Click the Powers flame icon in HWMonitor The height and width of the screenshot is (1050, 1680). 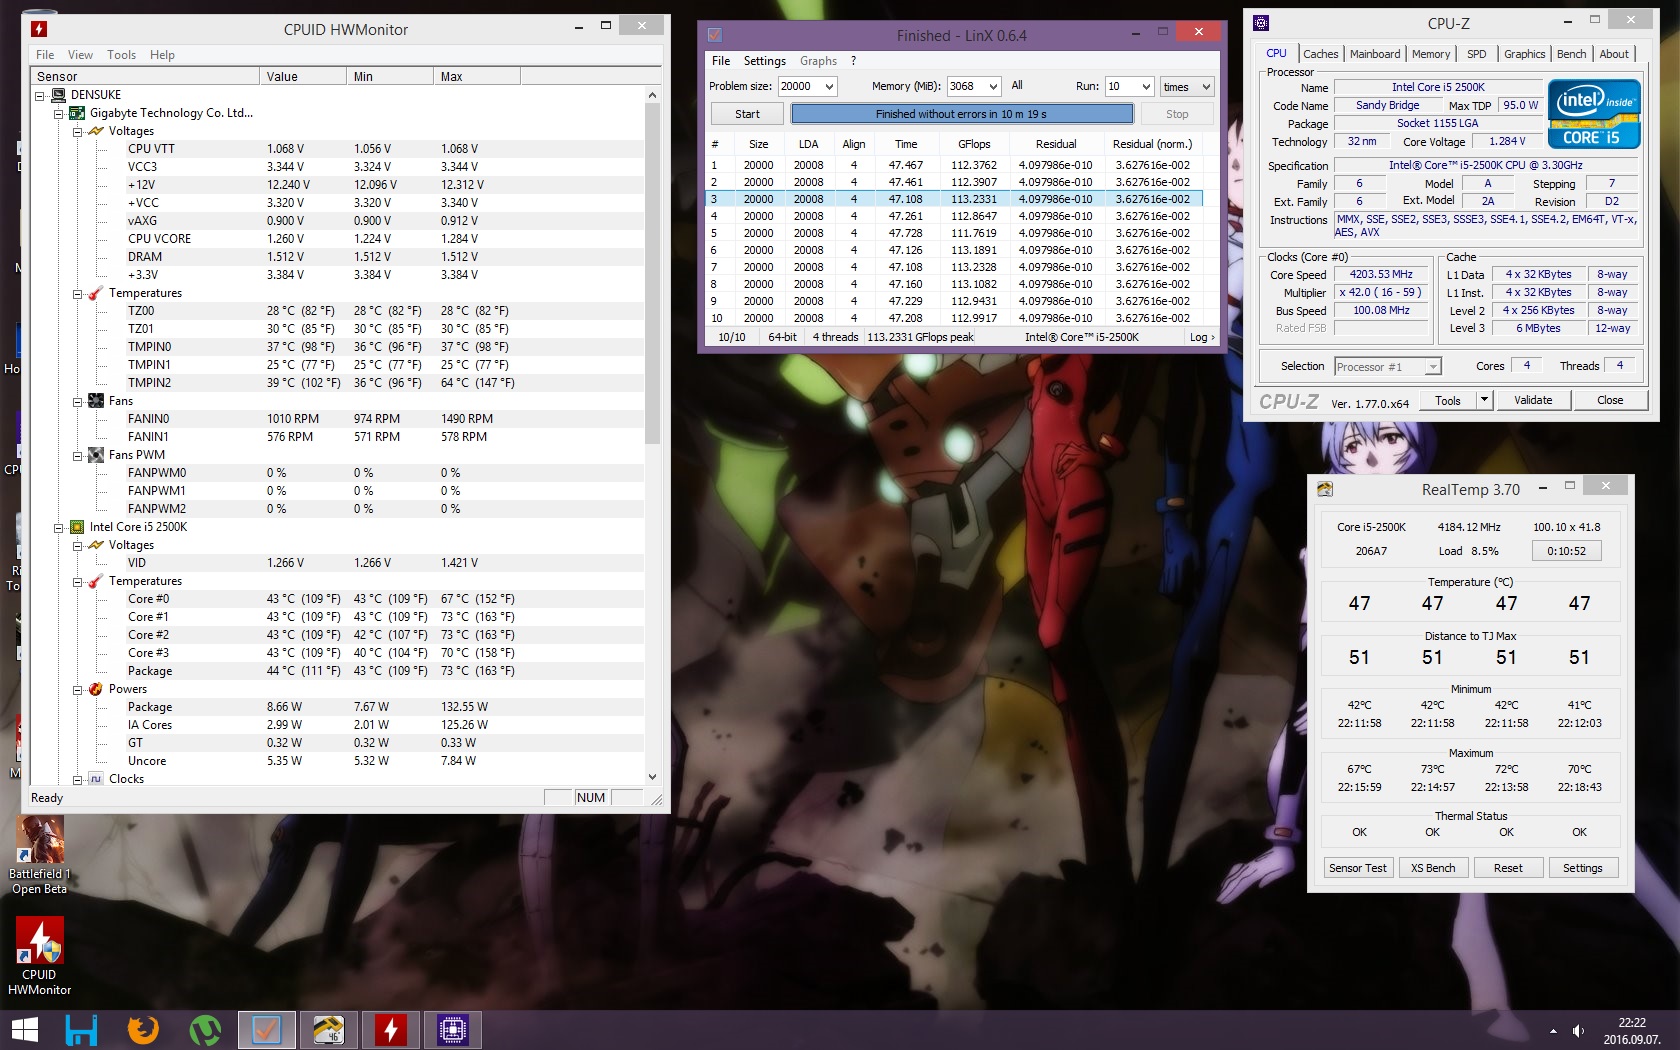pyautogui.click(x=96, y=689)
